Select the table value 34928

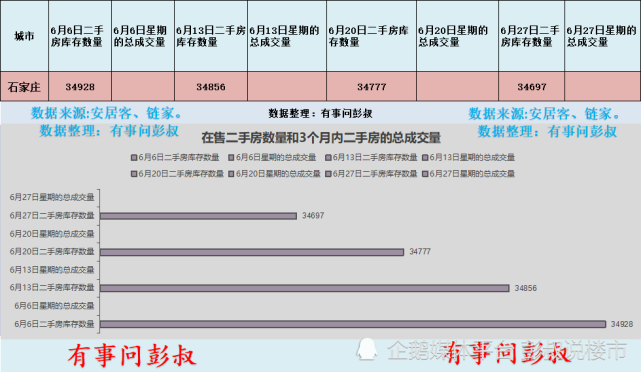(x=80, y=87)
